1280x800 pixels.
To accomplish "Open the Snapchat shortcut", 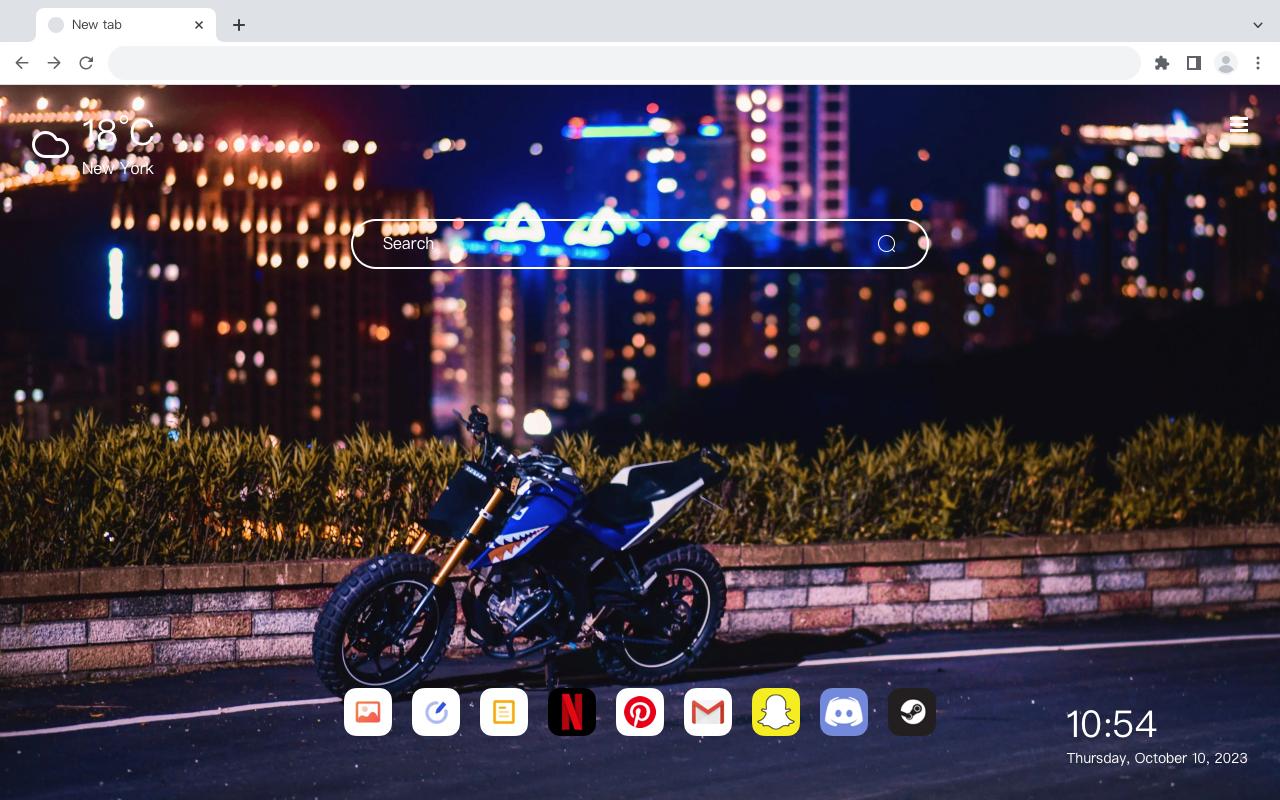I will (776, 712).
